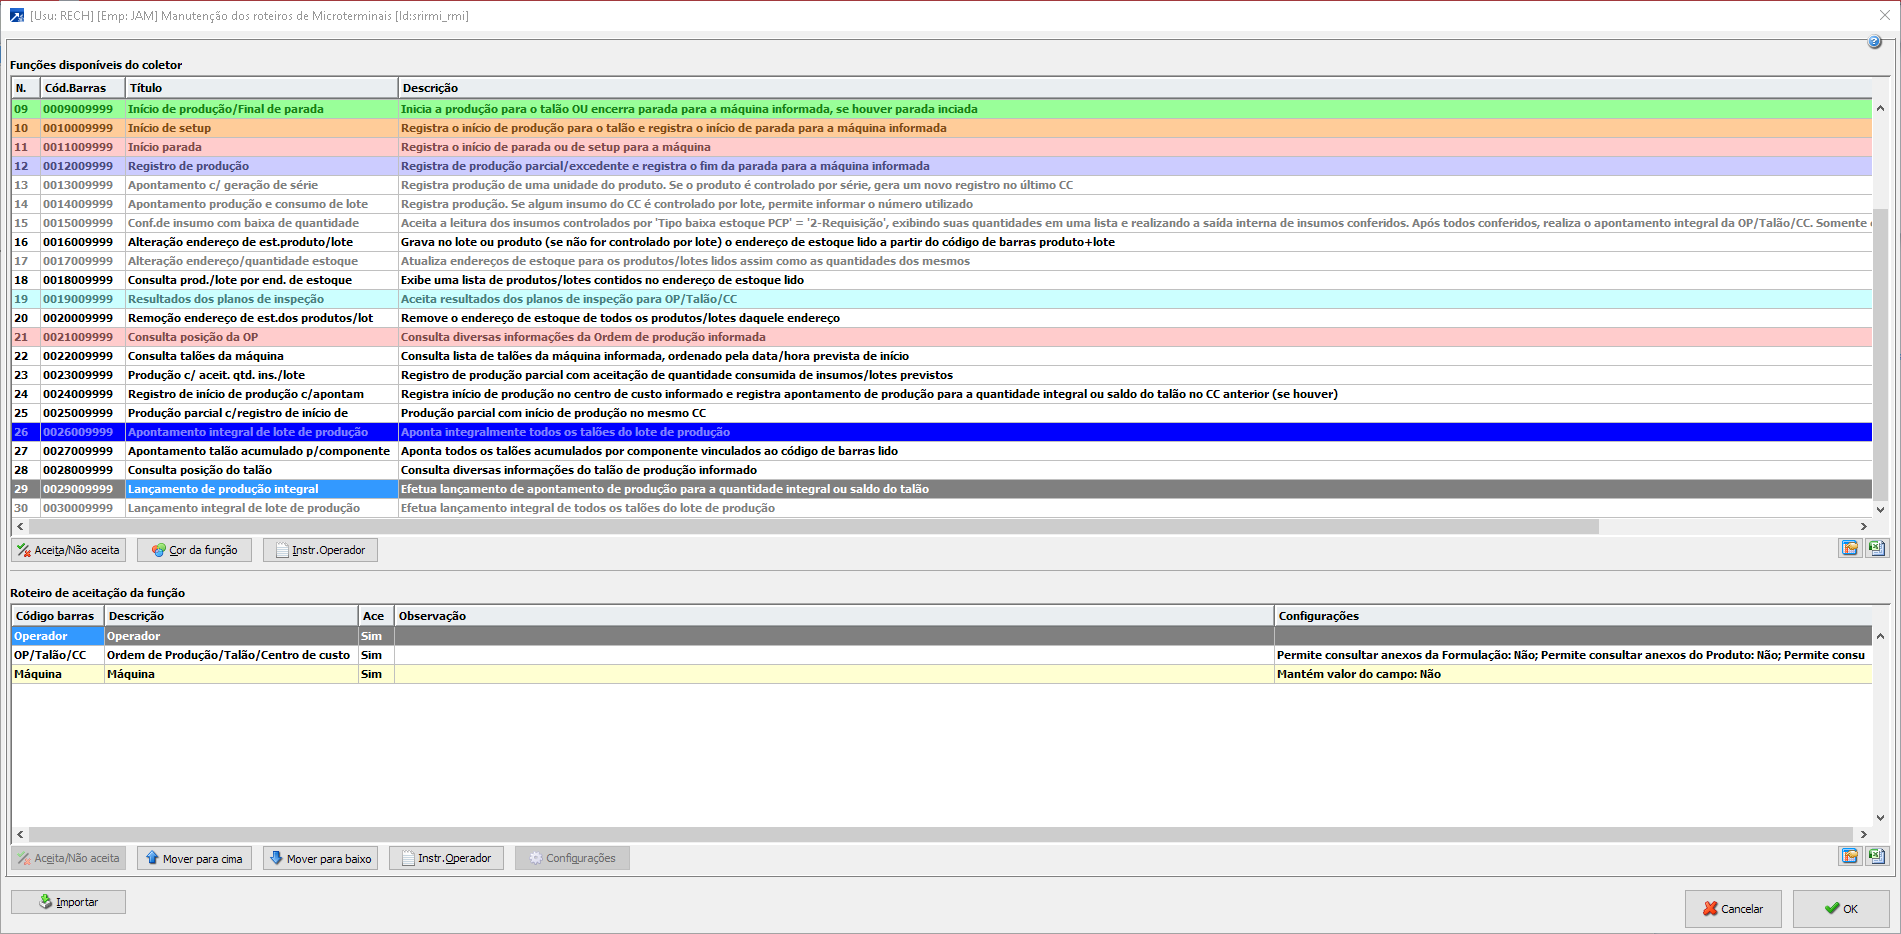The width and height of the screenshot is (1901, 934).
Task: Select 'Apontamento produção e consumo de lote'
Action: (941, 204)
